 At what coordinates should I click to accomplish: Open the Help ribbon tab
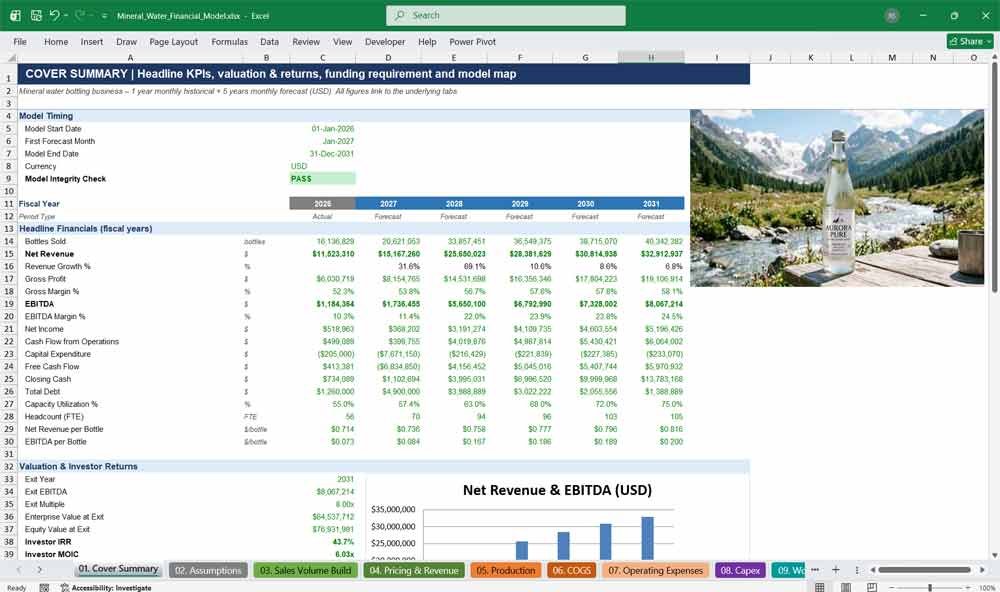pyautogui.click(x=427, y=41)
